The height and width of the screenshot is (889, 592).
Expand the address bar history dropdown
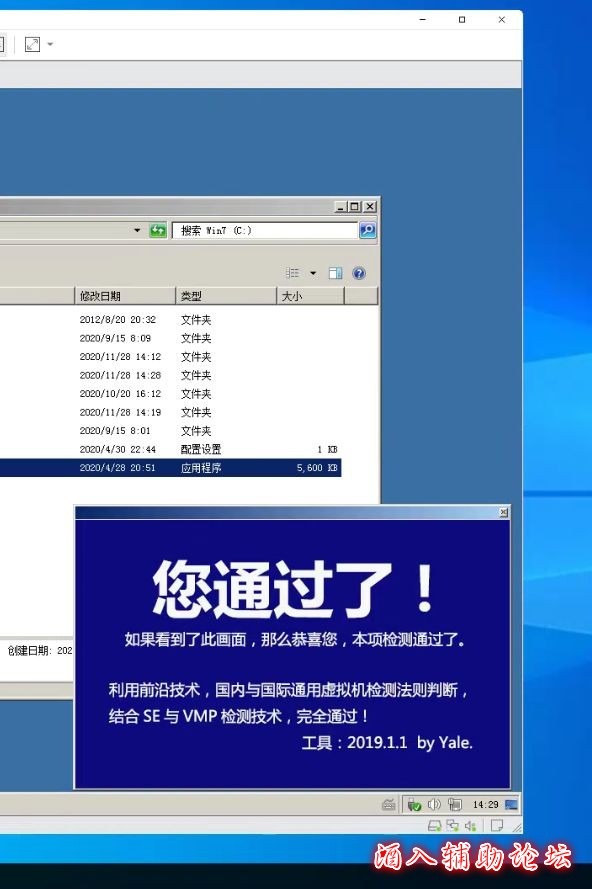click(x=137, y=230)
